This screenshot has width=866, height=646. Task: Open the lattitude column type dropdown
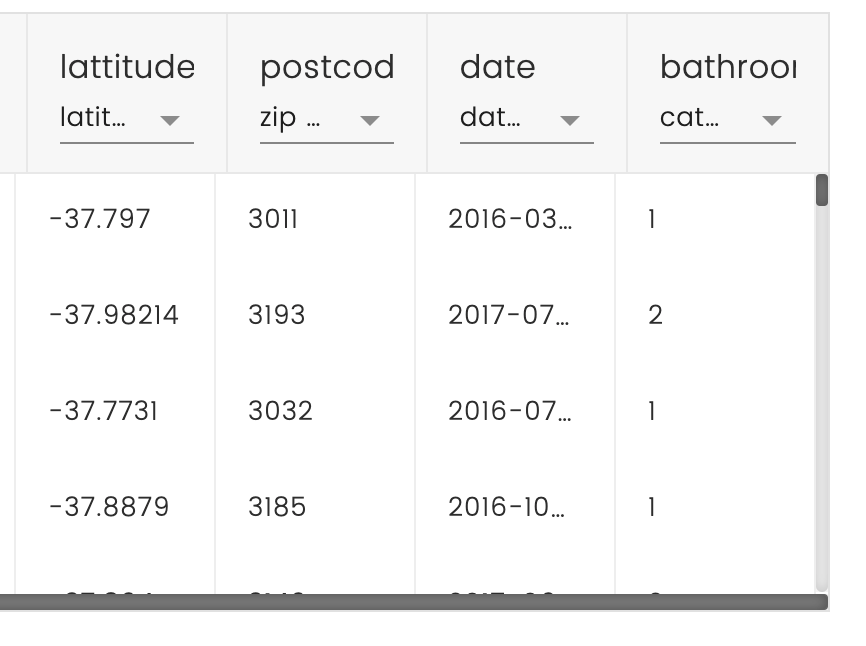170,120
